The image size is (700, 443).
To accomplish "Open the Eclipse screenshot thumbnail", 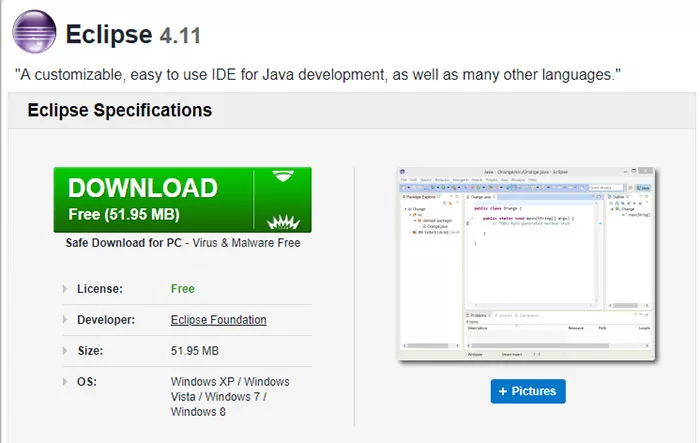I will pos(527,264).
